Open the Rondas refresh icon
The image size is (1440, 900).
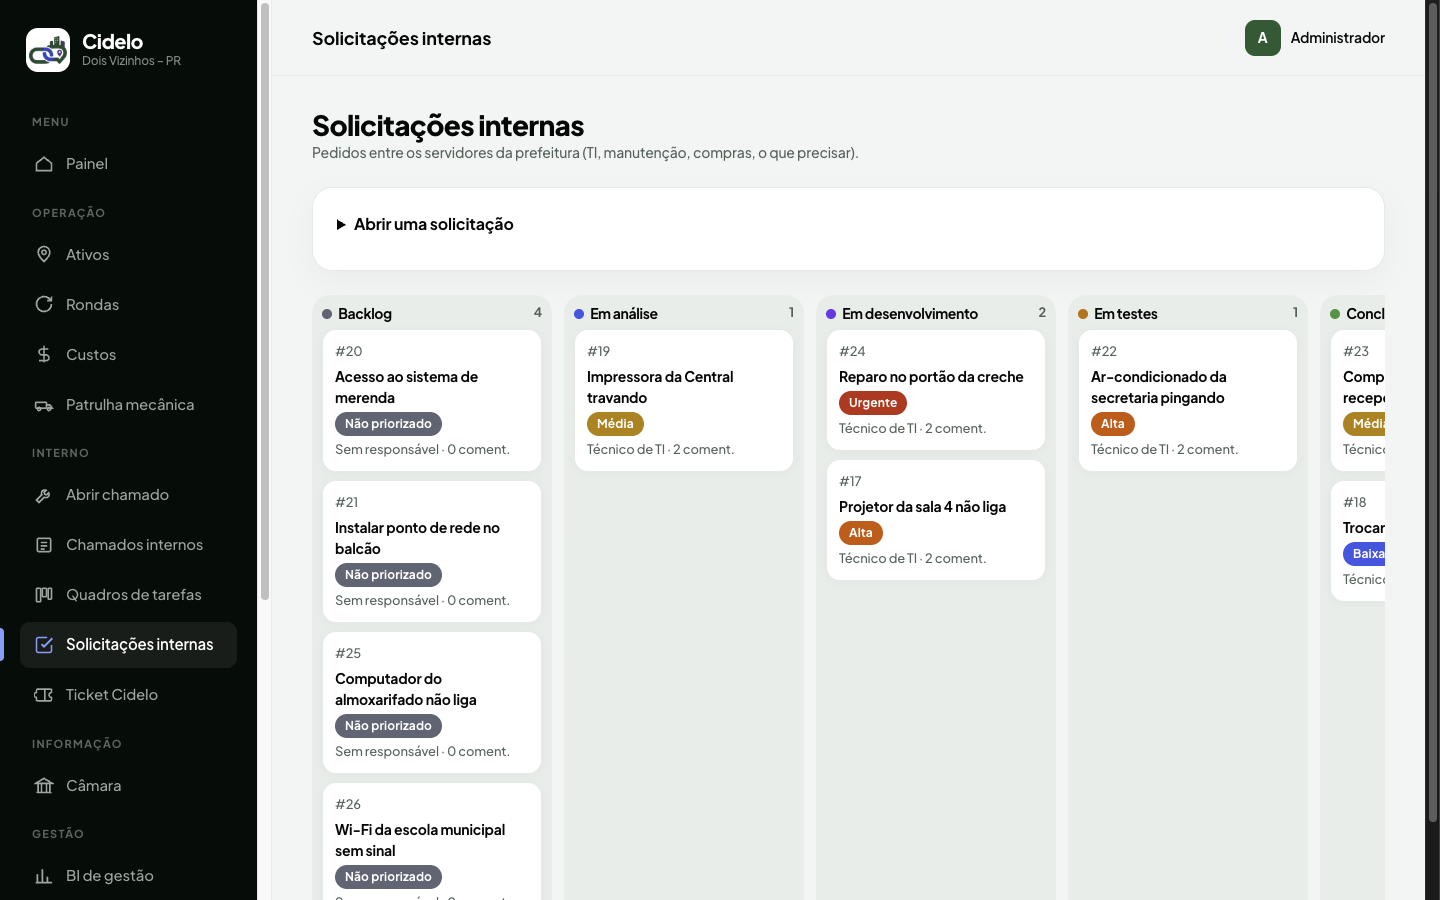[x=44, y=305]
